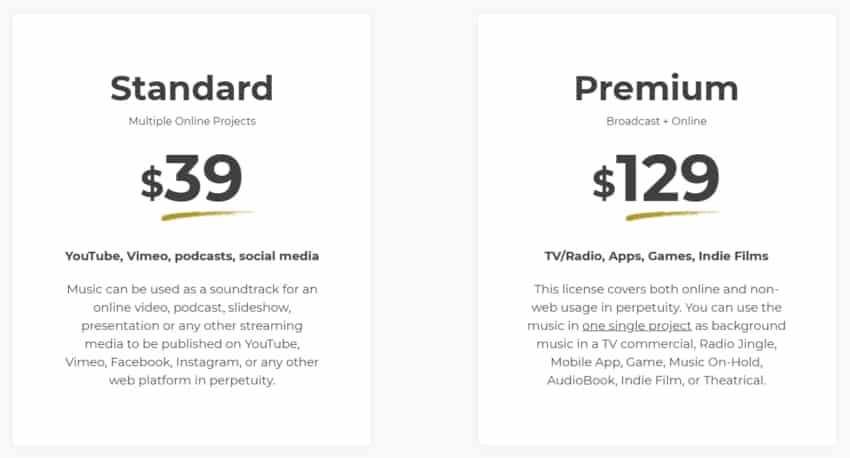This screenshot has height=458, width=850.
Task: Click the gold brush stroke under $39
Action: [x=207, y=214]
